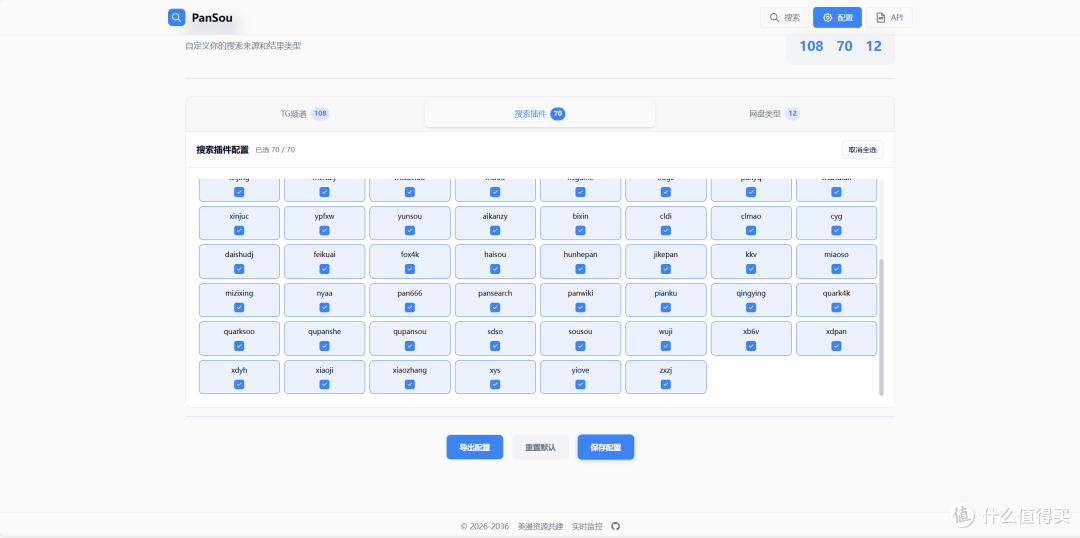Click the 导出配置 button
The image size is (1080, 538).
click(x=475, y=447)
